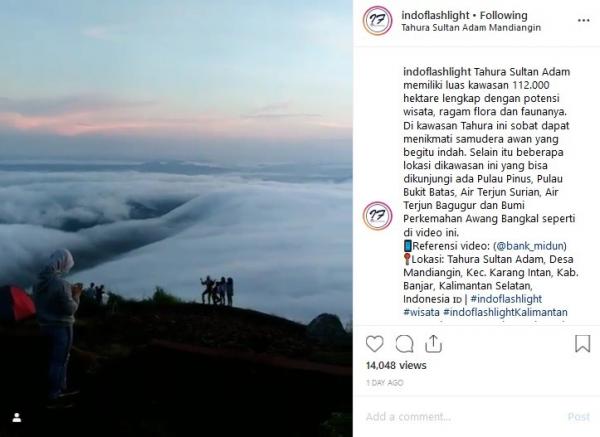Open the #indoflashlightKalimantan hashtag

tap(505, 312)
